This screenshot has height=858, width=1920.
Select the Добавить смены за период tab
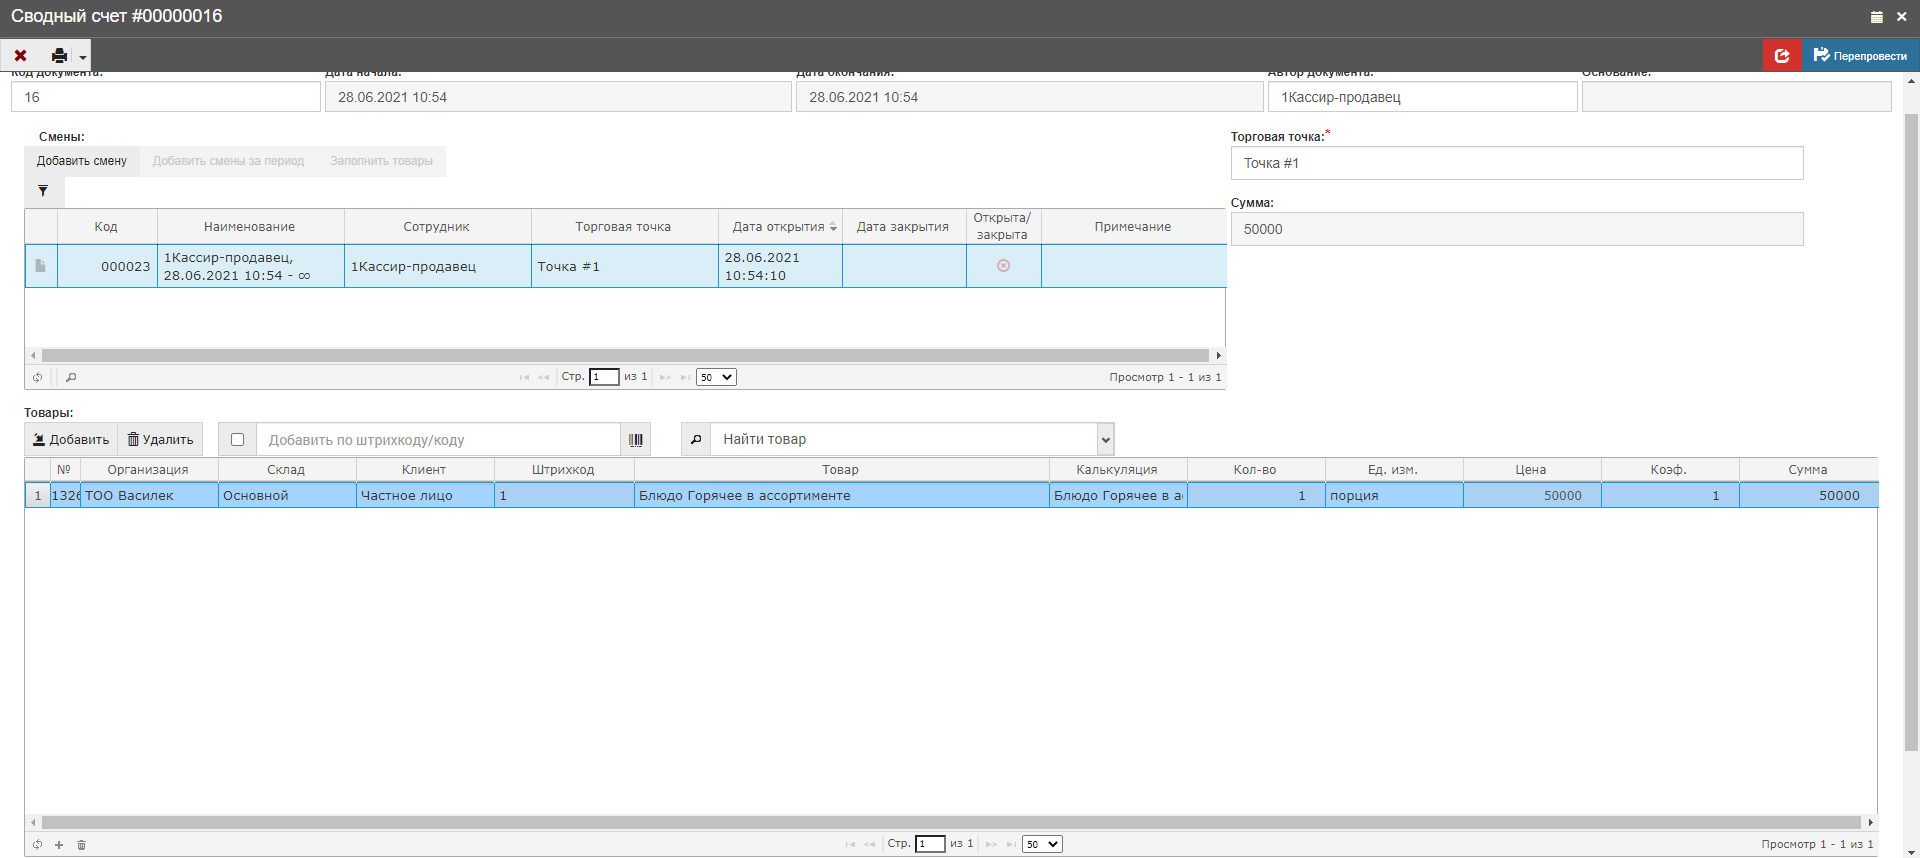click(228, 161)
